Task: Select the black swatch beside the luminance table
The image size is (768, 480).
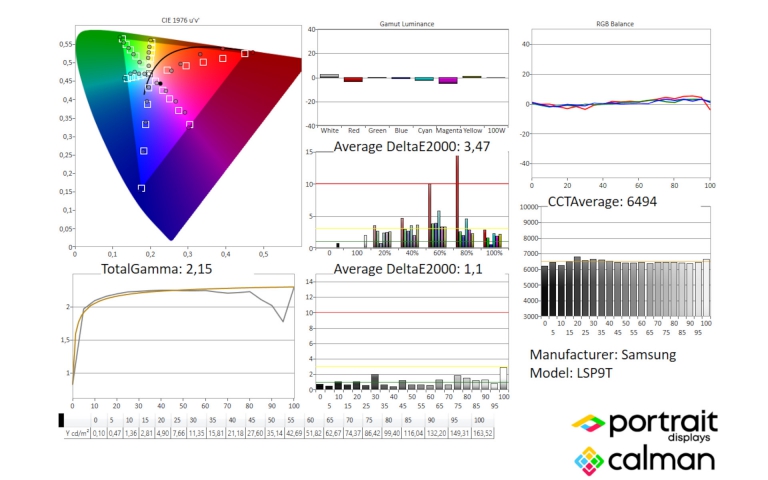Action: [x=61, y=420]
